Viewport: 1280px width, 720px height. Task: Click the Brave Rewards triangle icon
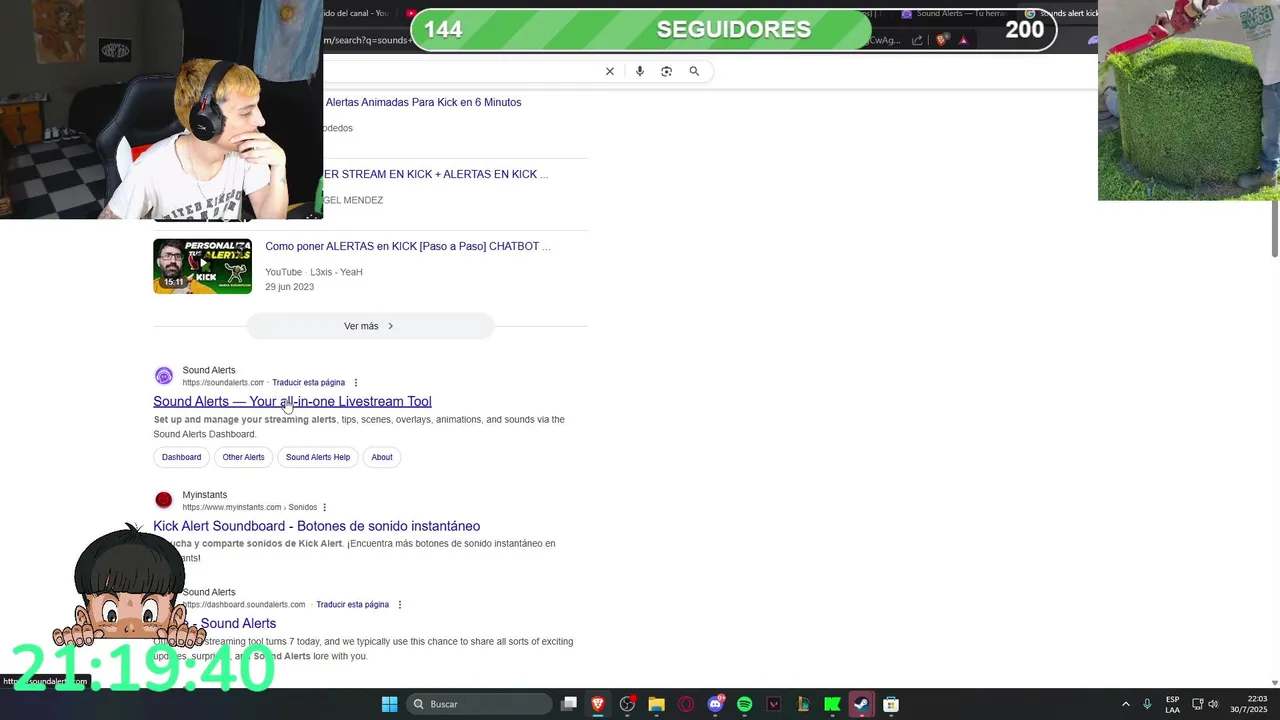[963, 40]
